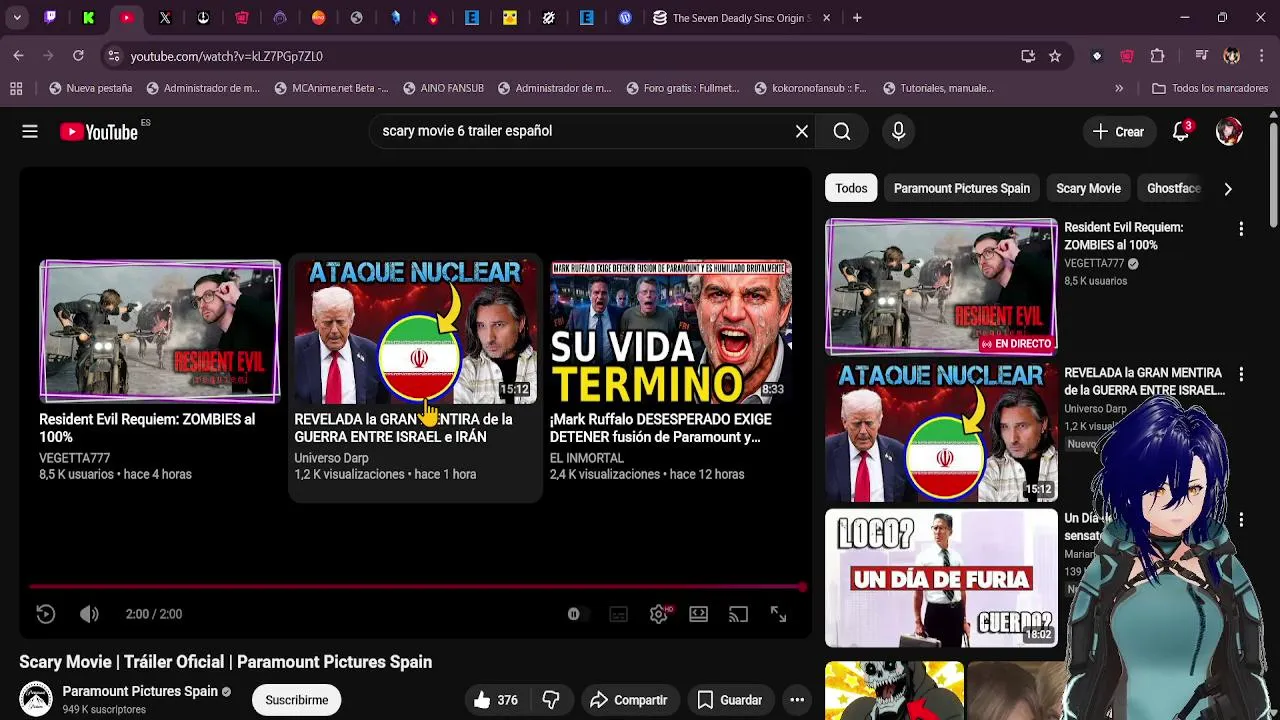
Task: Play the endscreen SU VIDA TERMINÓ thumbnail
Action: (670, 331)
